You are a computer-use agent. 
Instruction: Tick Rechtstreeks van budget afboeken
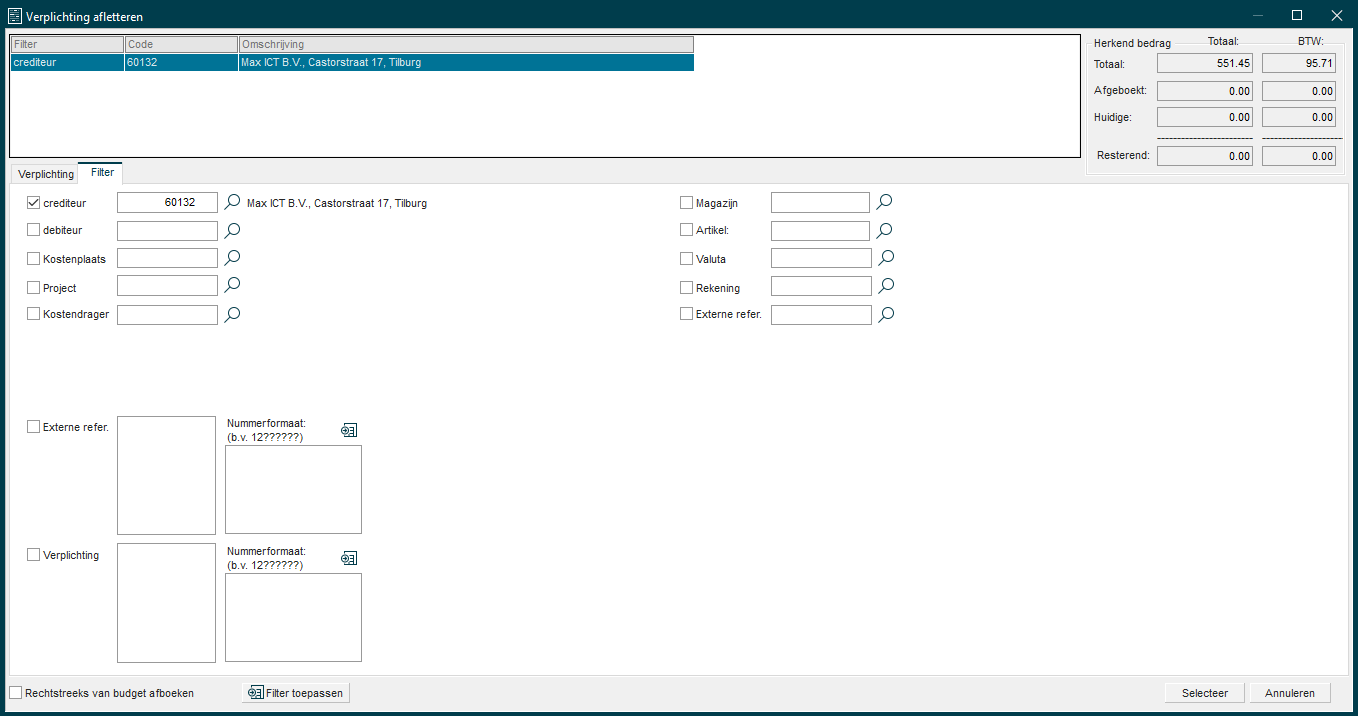(15, 692)
